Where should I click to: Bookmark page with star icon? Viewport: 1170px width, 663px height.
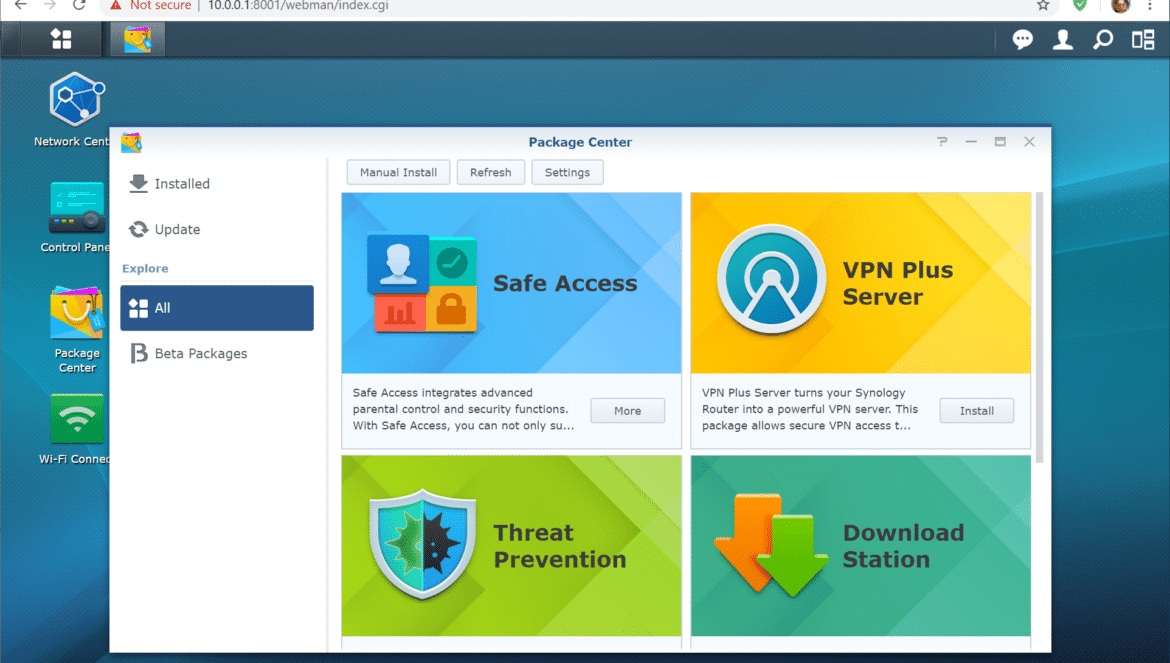pyautogui.click(x=1043, y=6)
